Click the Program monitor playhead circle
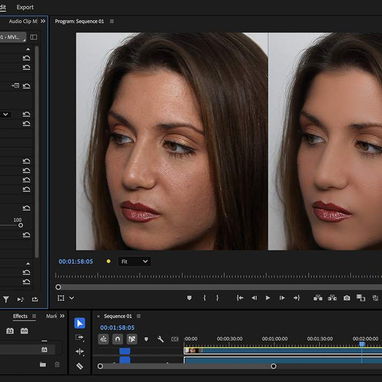 pyautogui.click(x=58, y=287)
